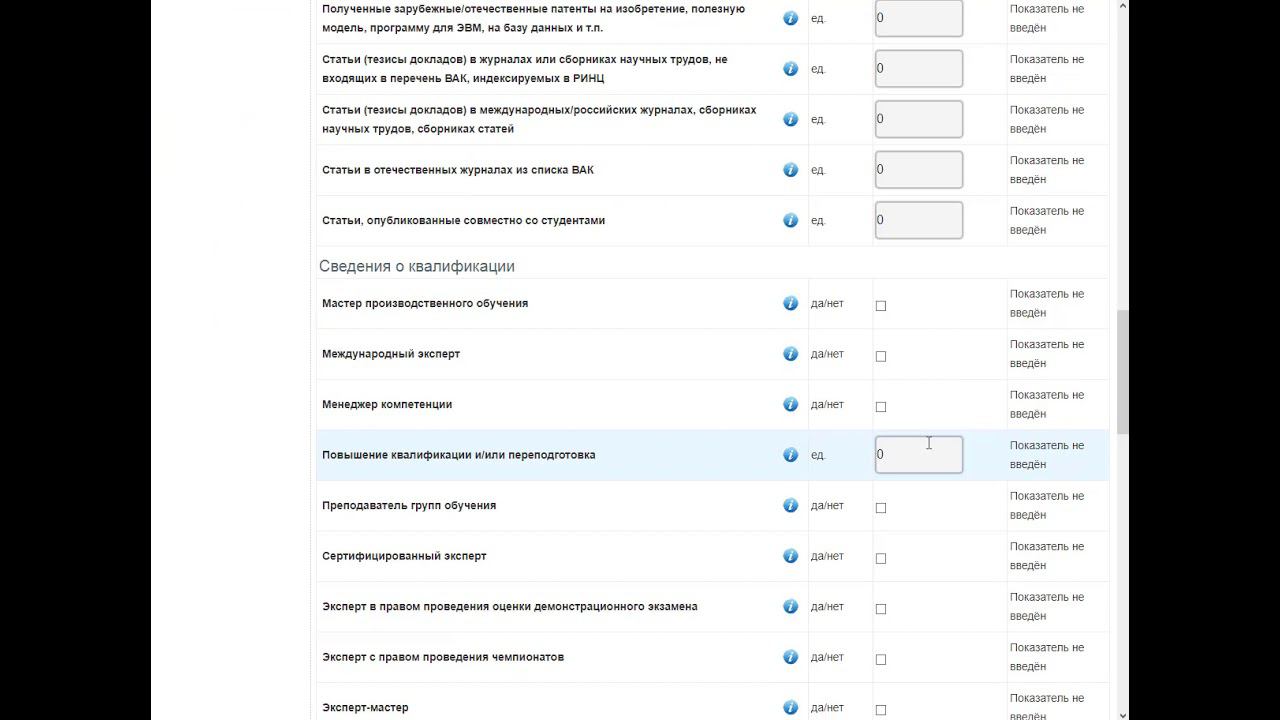Focus the 'Повышение квалификации и/или переподготовка' number field
1280x720 pixels.
pyautogui.click(x=918, y=455)
